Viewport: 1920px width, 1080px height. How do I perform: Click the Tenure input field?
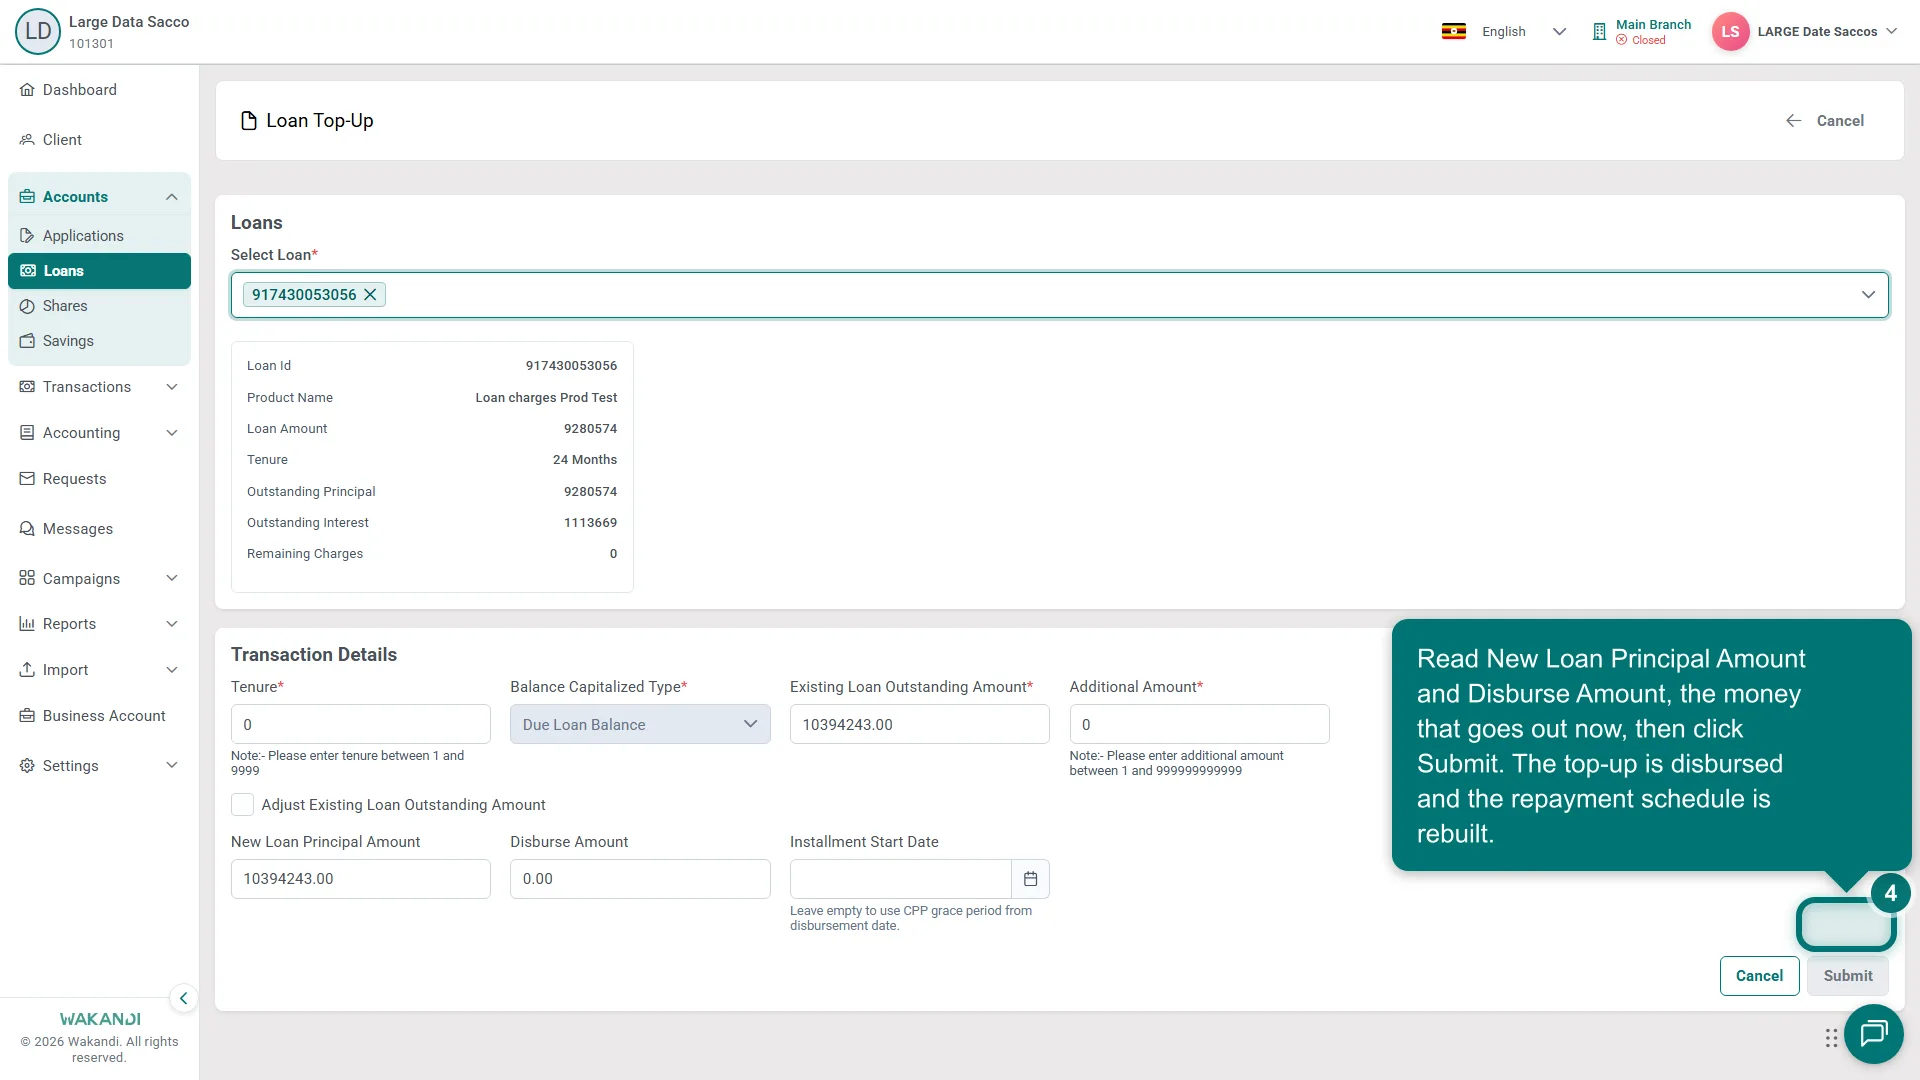pos(360,724)
